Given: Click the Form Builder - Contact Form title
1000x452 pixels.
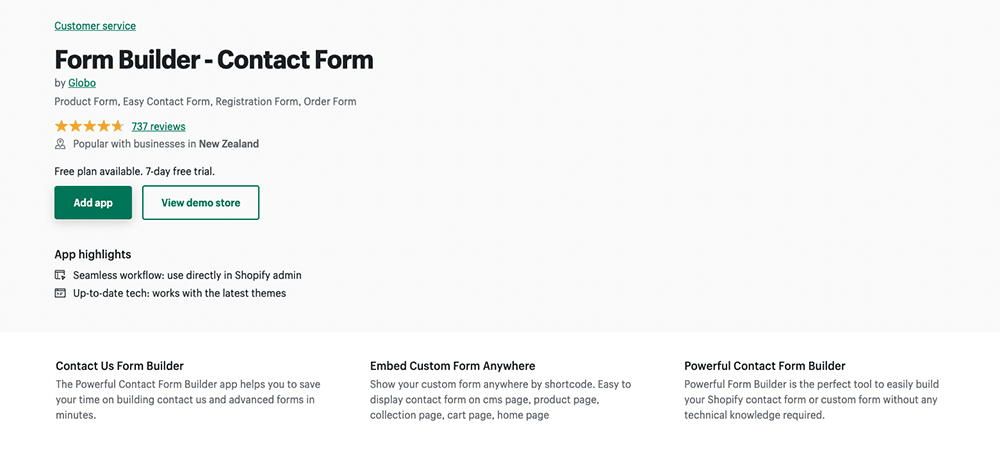Looking at the screenshot, I should click(213, 59).
